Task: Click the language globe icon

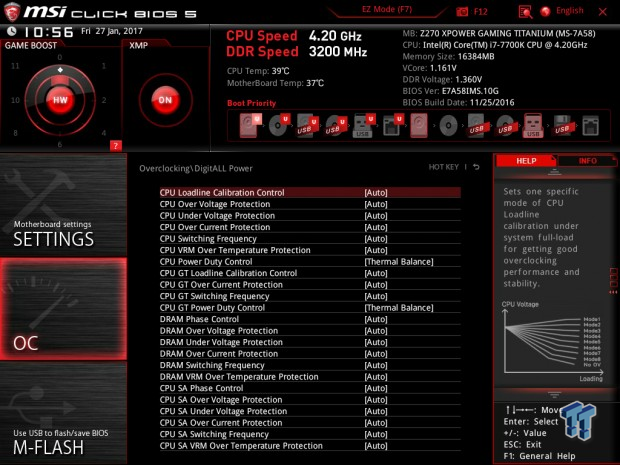Action: click(x=546, y=11)
